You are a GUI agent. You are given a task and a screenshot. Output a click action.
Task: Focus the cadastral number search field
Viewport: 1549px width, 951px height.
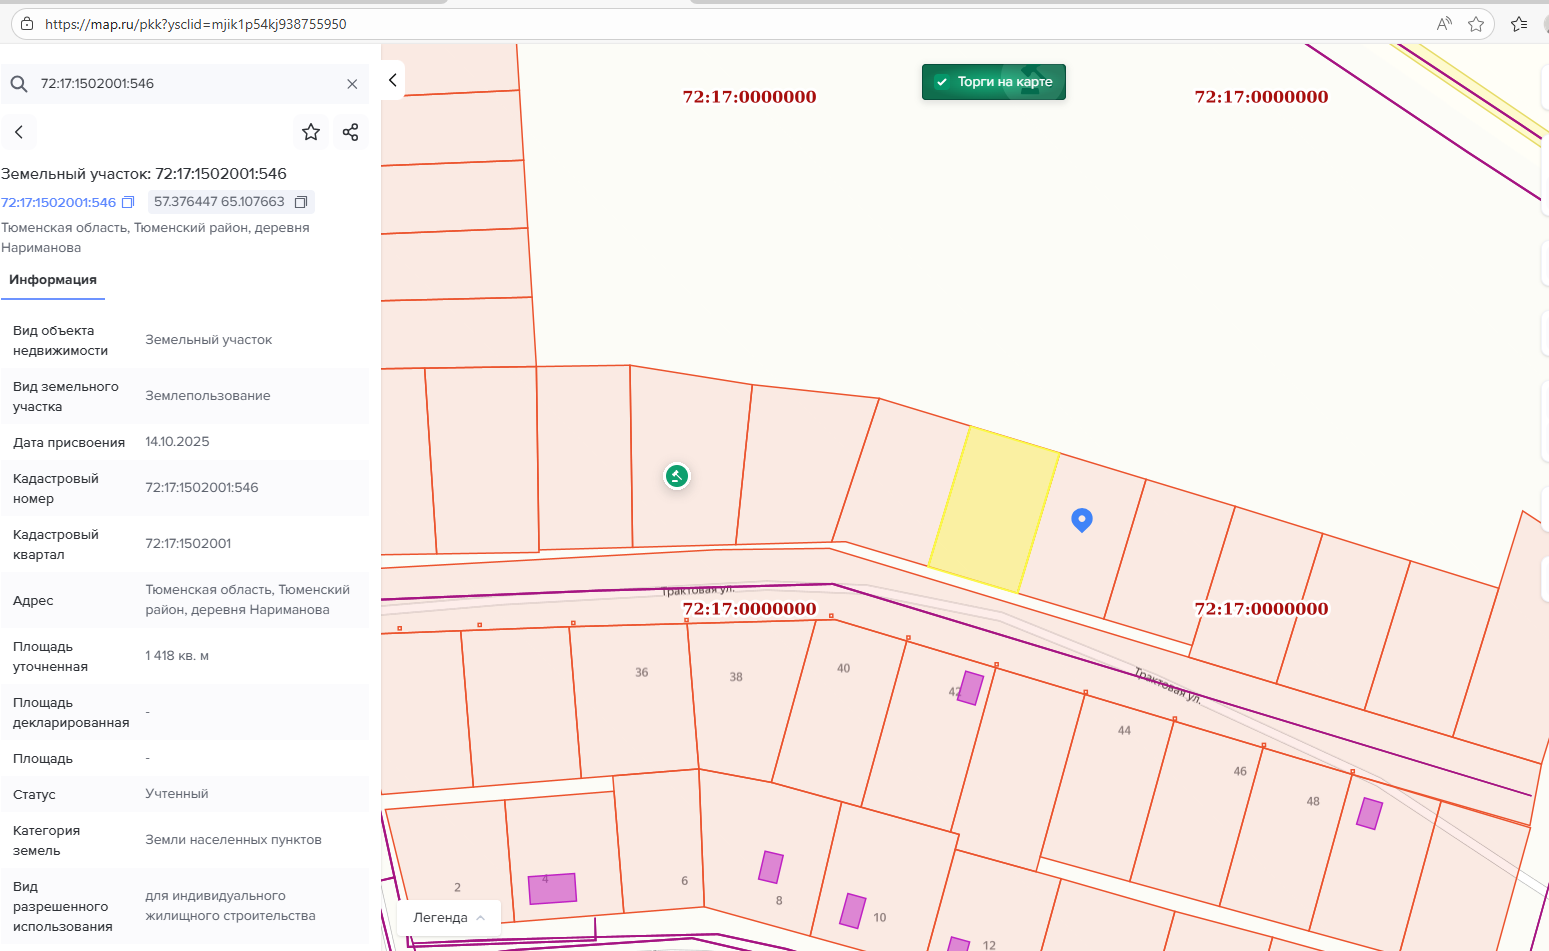point(190,84)
